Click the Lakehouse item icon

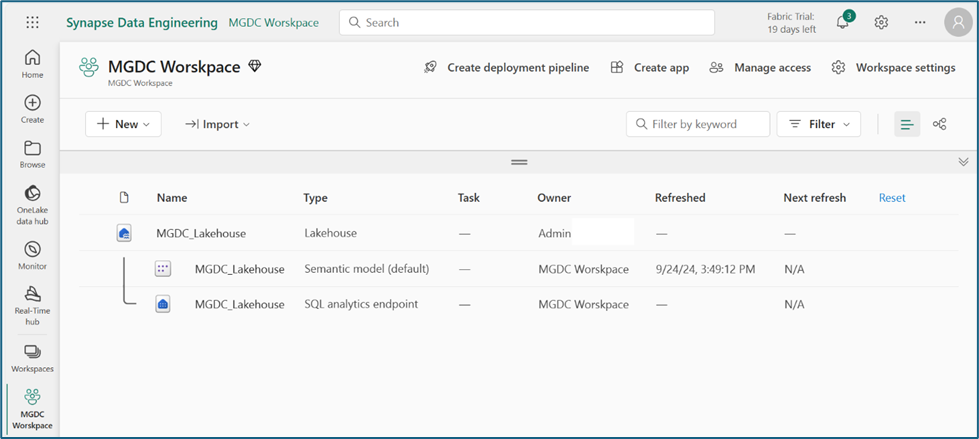[124, 234]
